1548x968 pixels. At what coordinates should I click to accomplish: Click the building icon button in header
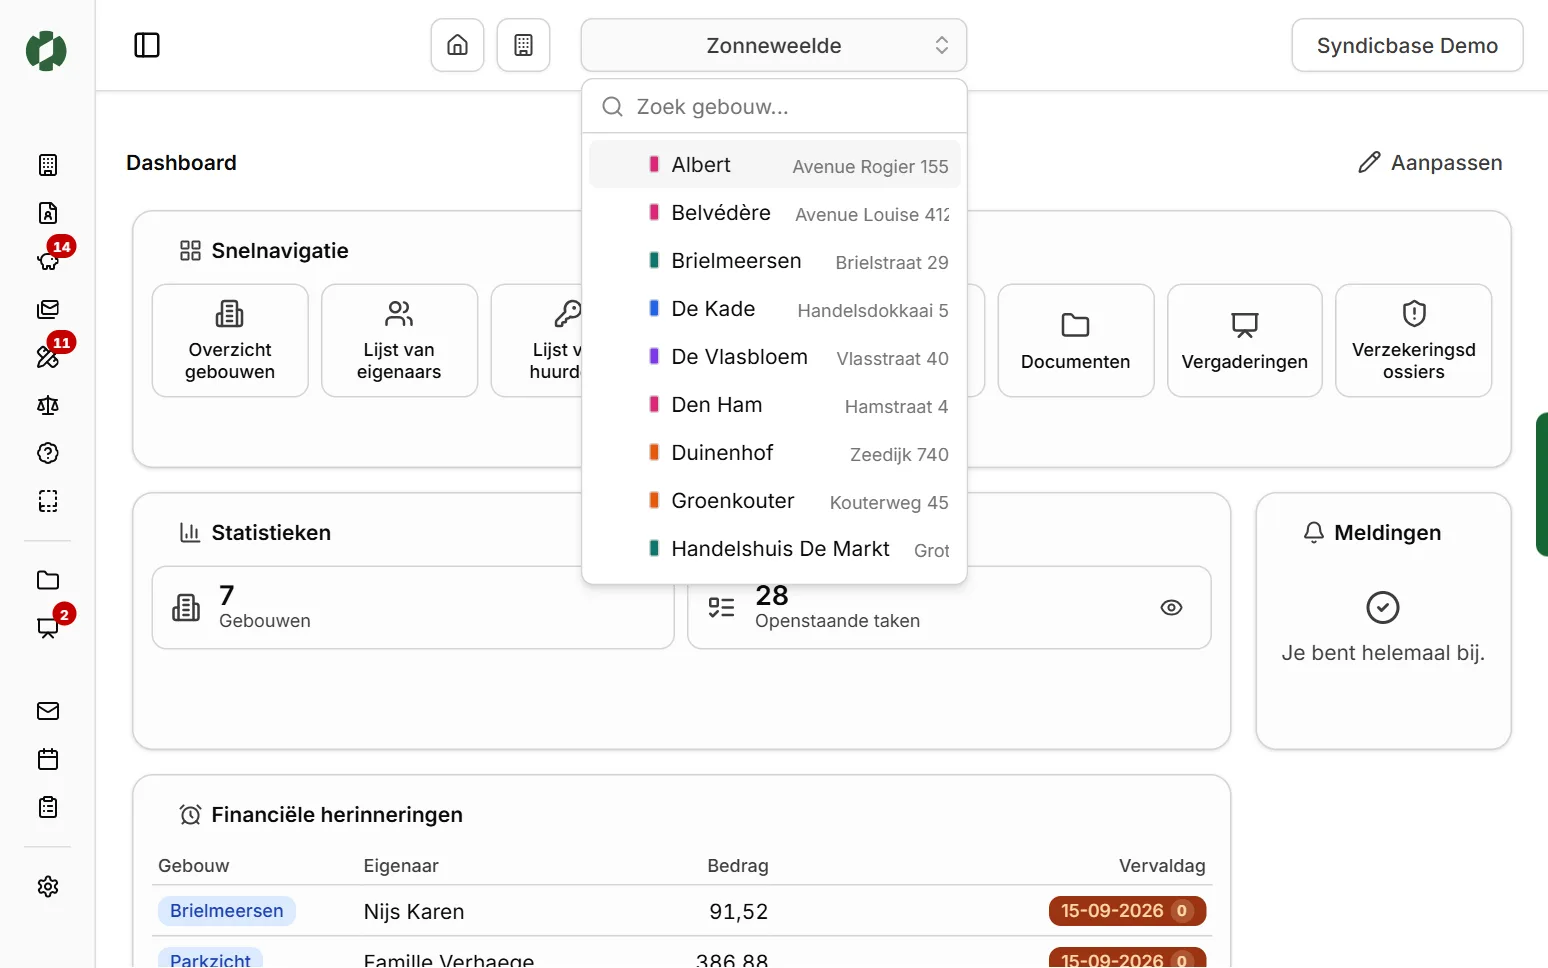coord(523,45)
